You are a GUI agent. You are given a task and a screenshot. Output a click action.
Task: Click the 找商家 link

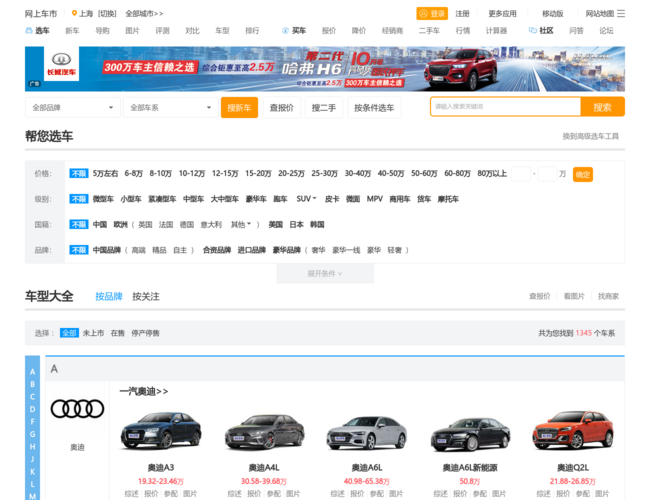(x=609, y=296)
